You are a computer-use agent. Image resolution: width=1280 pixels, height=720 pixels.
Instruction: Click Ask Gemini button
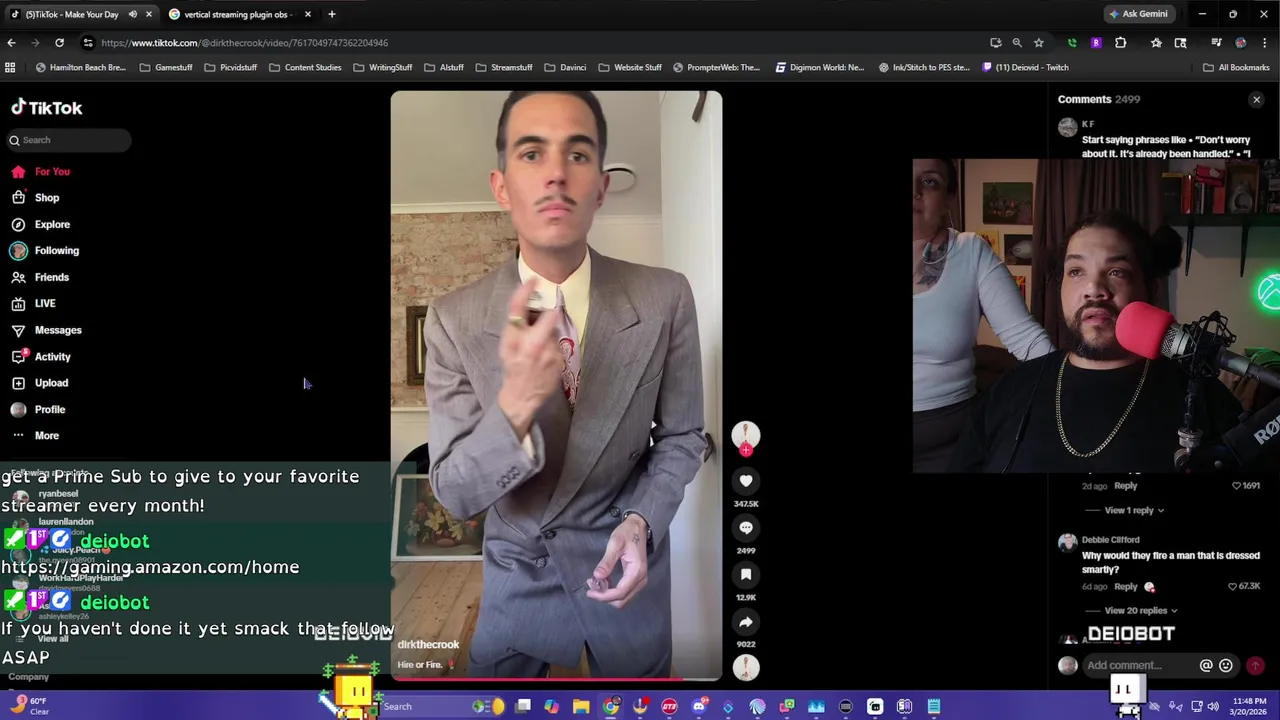[1138, 14]
